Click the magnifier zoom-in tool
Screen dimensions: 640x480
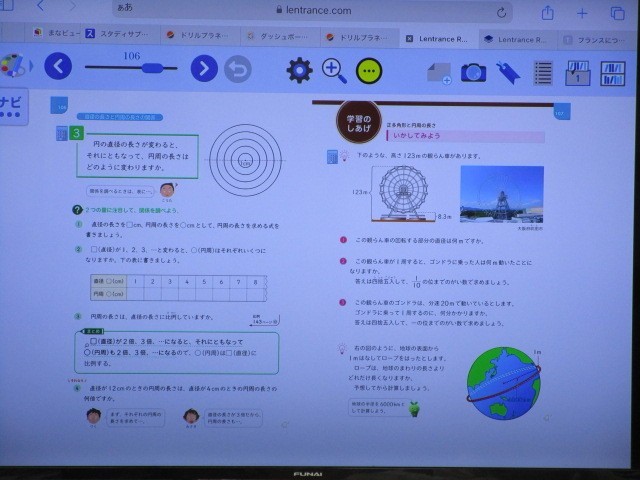[x=334, y=69]
